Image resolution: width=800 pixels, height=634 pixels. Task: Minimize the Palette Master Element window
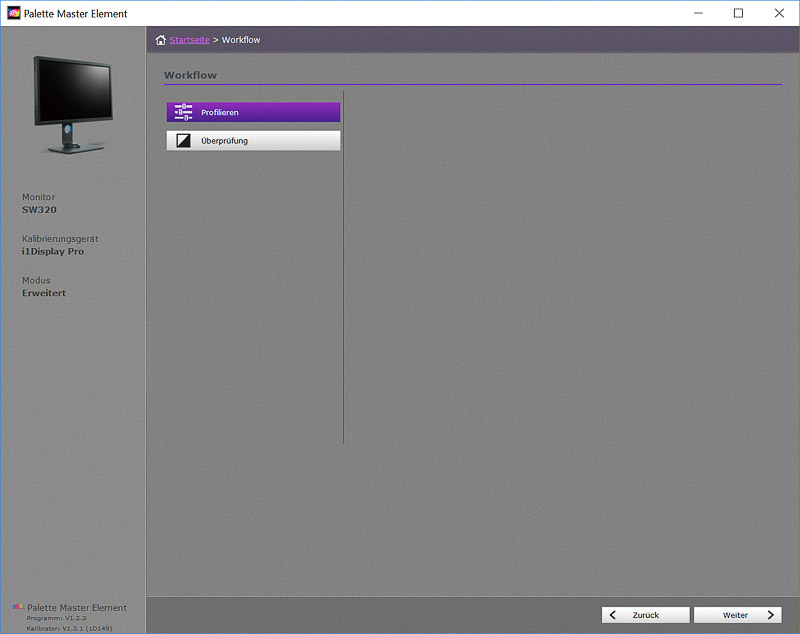click(x=698, y=13)
